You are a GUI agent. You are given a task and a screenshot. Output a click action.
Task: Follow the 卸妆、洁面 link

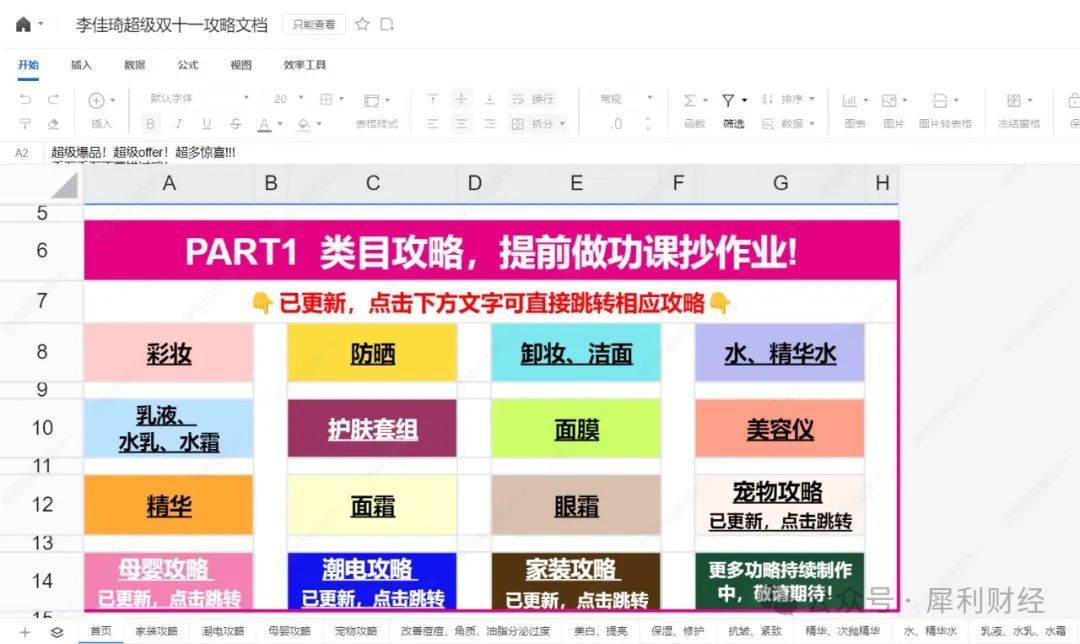tap(577, 354)
